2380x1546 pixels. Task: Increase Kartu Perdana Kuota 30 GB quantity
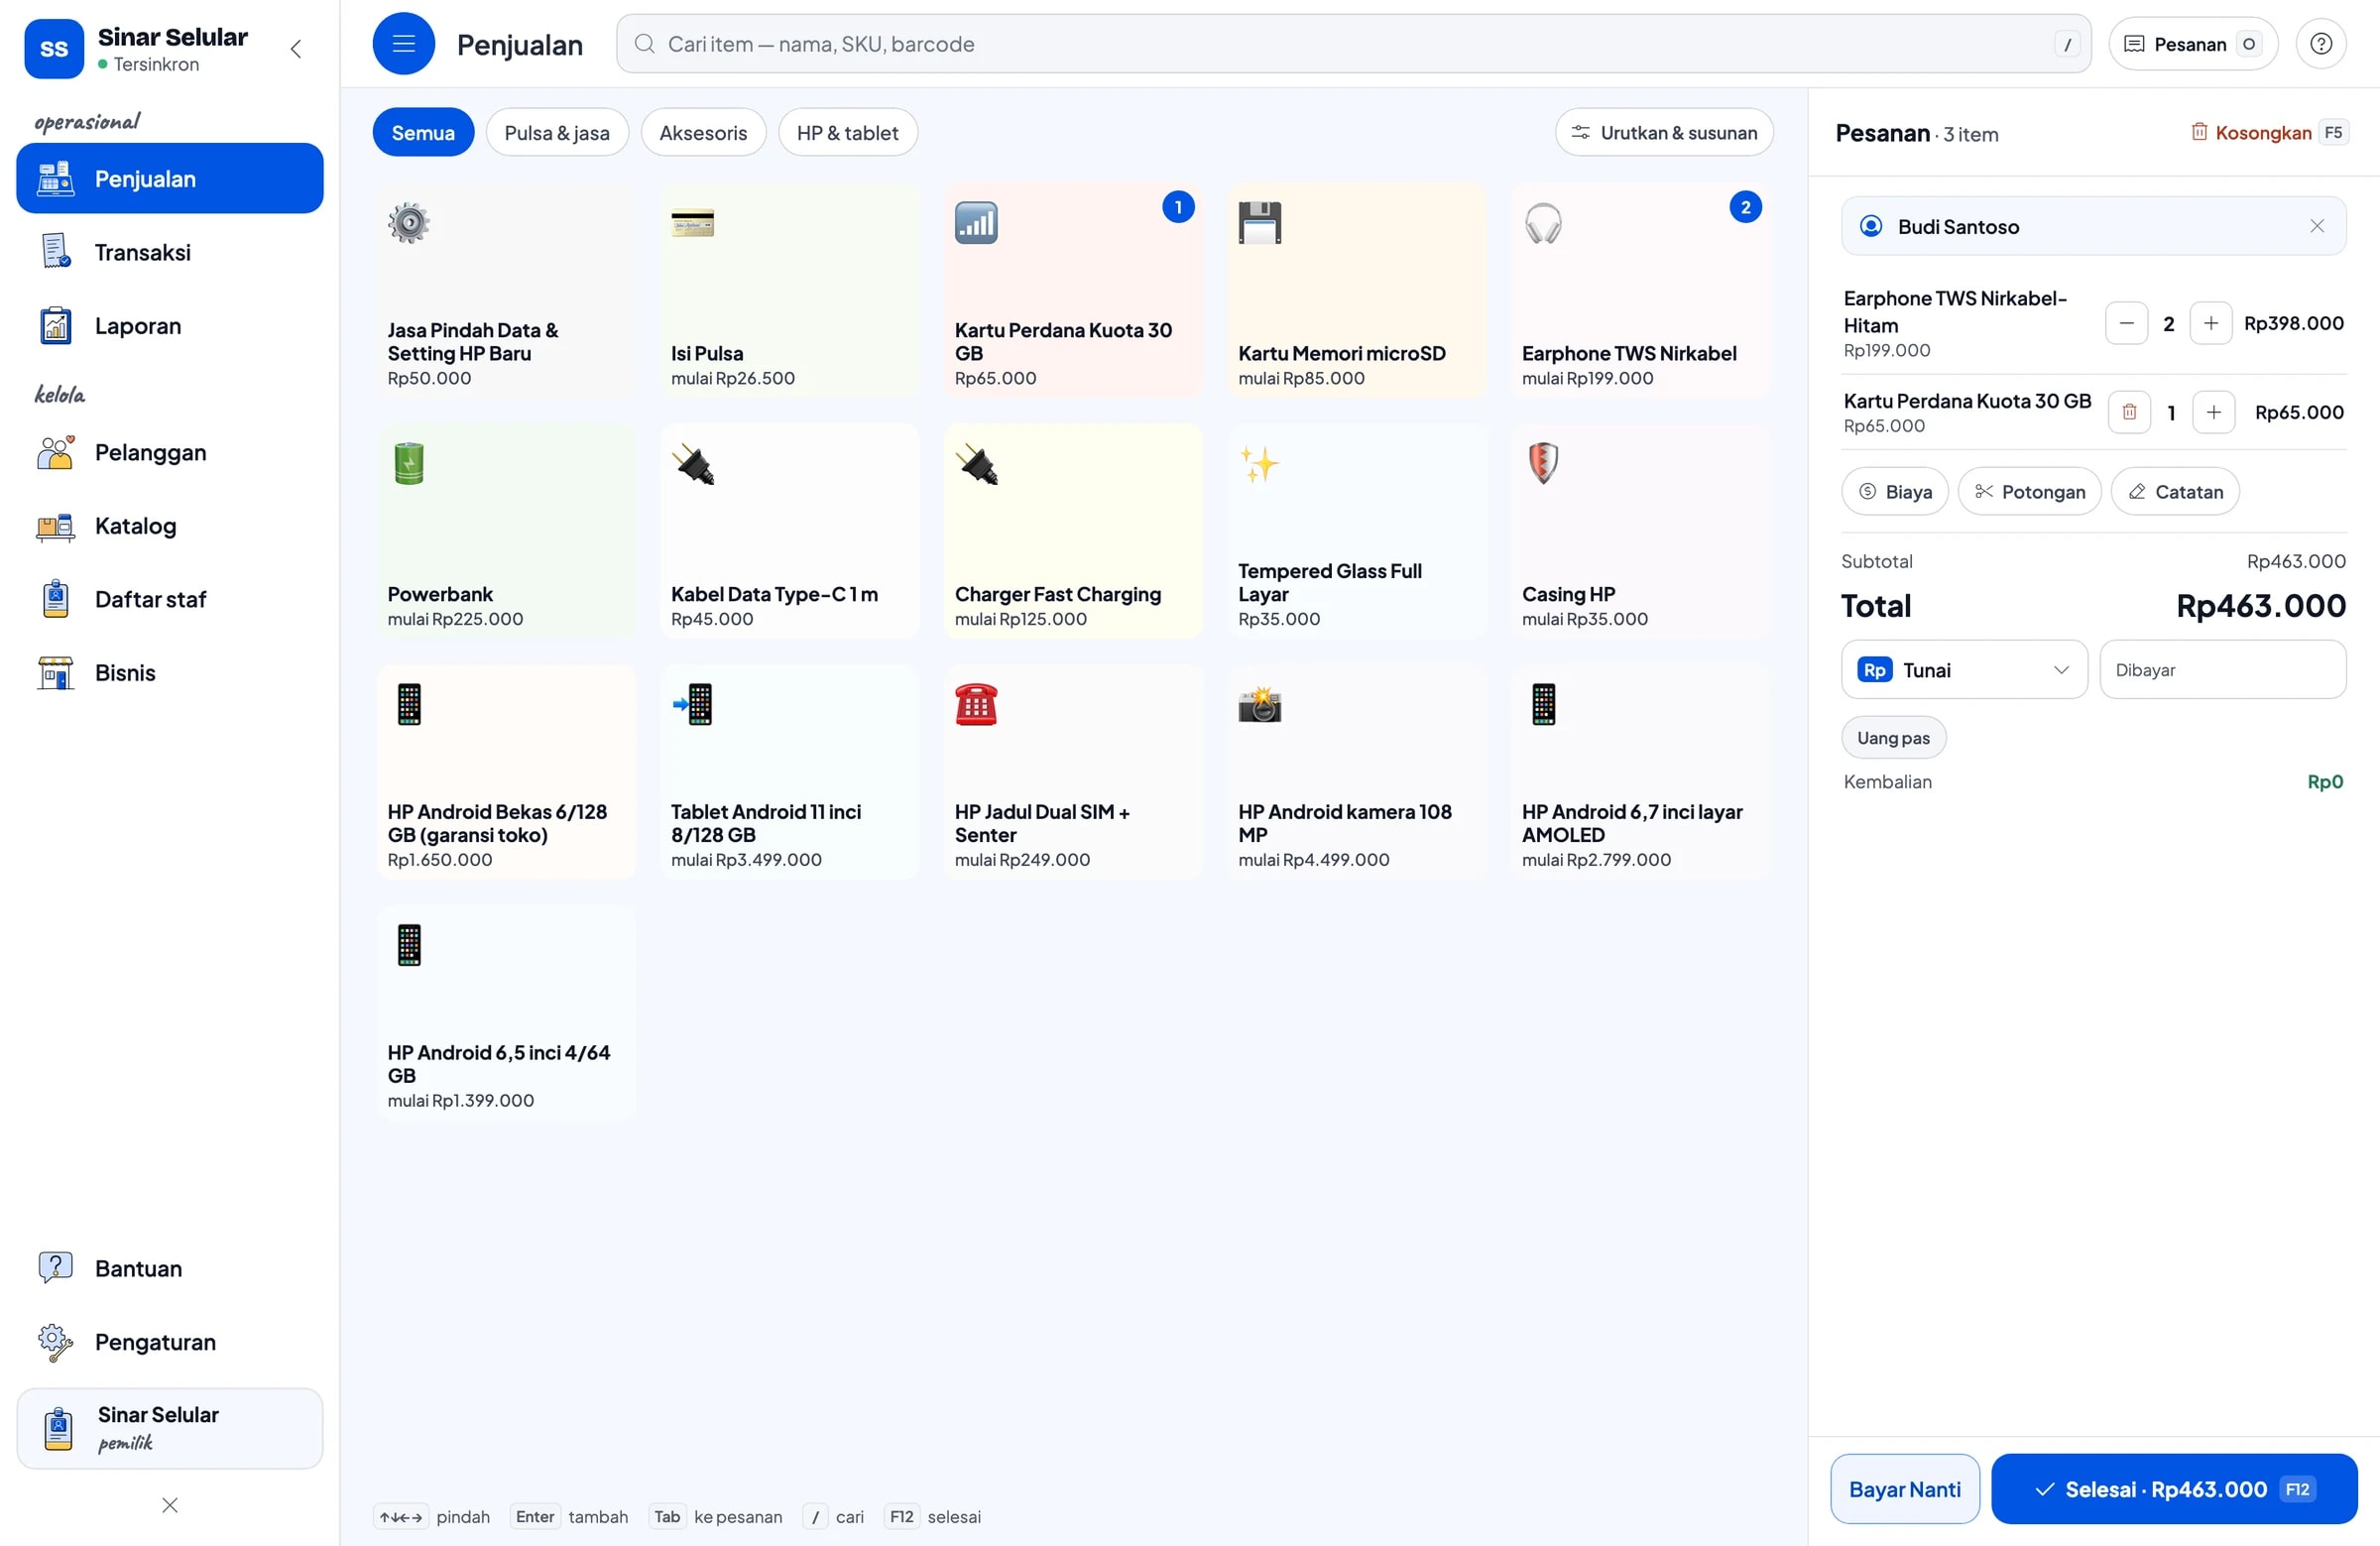[x=2213, y=412]
